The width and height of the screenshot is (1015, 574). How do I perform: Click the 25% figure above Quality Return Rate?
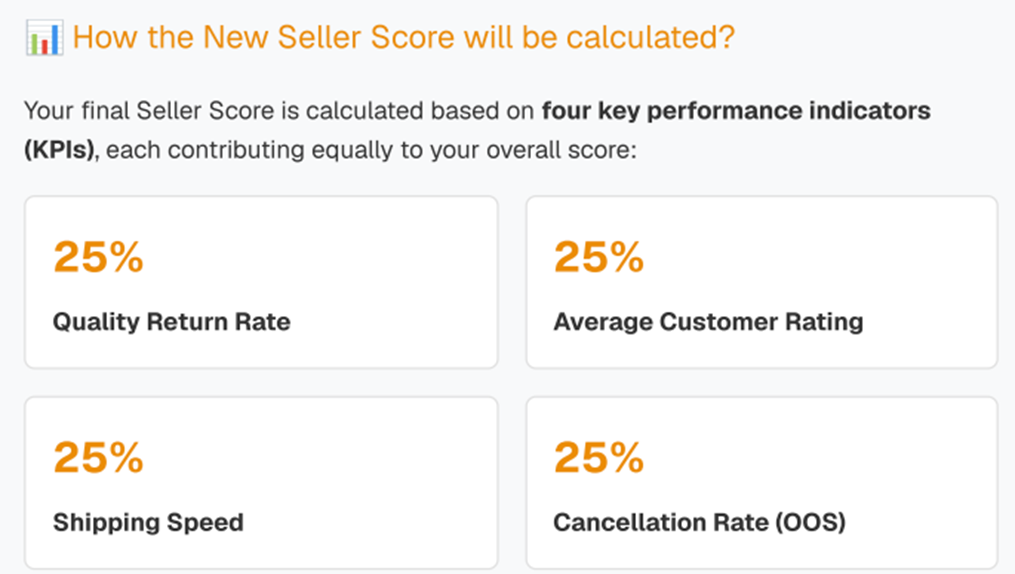point(98,257)
